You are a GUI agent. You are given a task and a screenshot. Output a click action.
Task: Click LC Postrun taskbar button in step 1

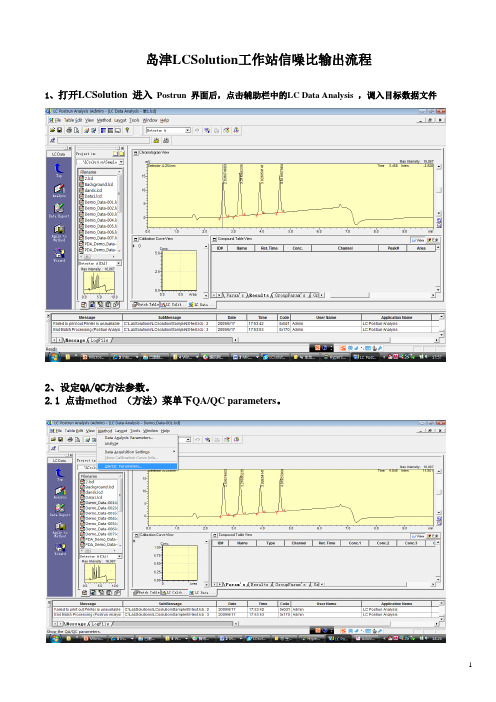363,357
